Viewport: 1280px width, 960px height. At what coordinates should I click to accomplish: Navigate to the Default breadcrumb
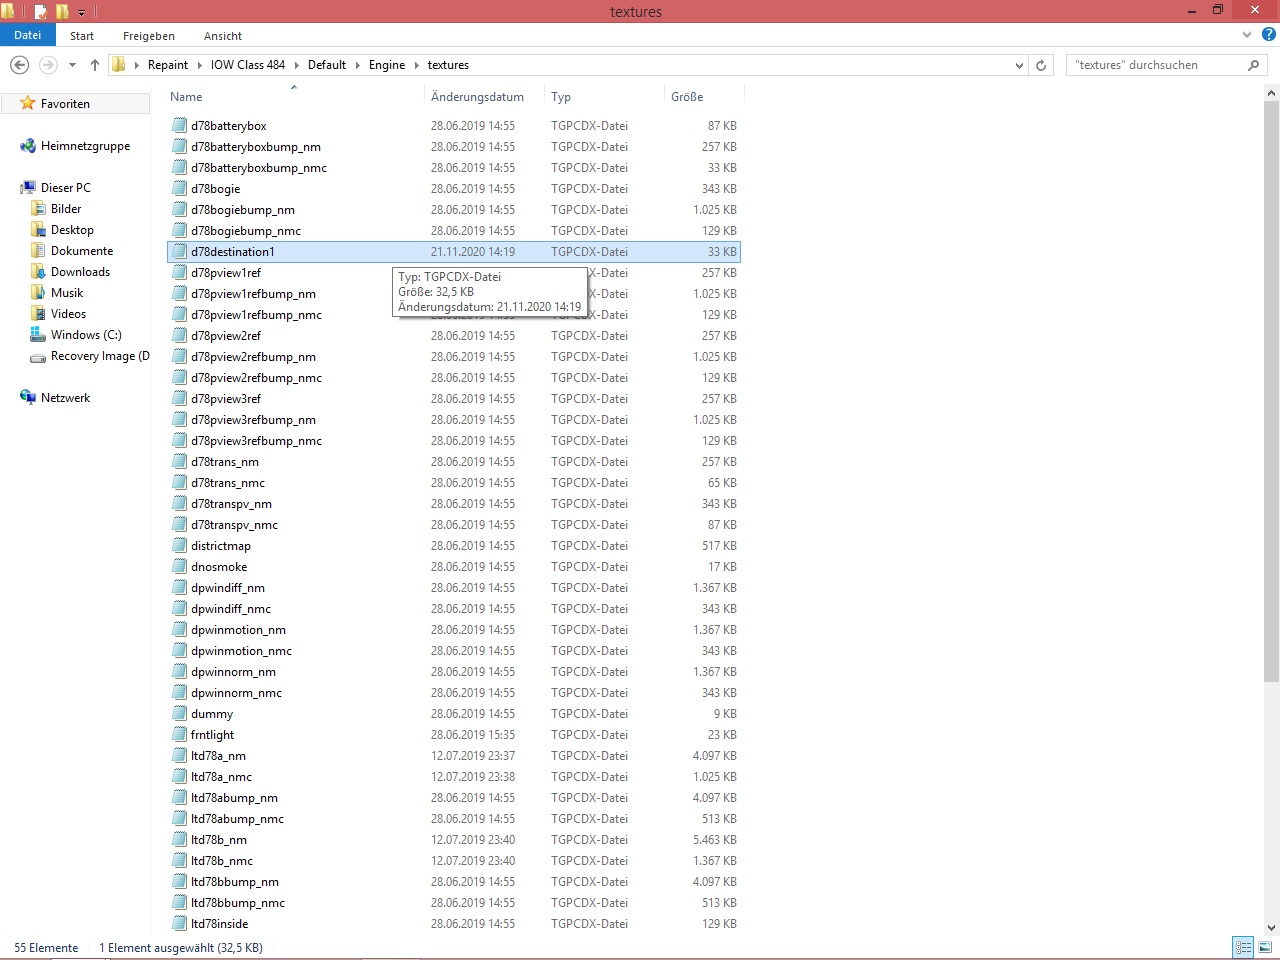tap(327, 65)
